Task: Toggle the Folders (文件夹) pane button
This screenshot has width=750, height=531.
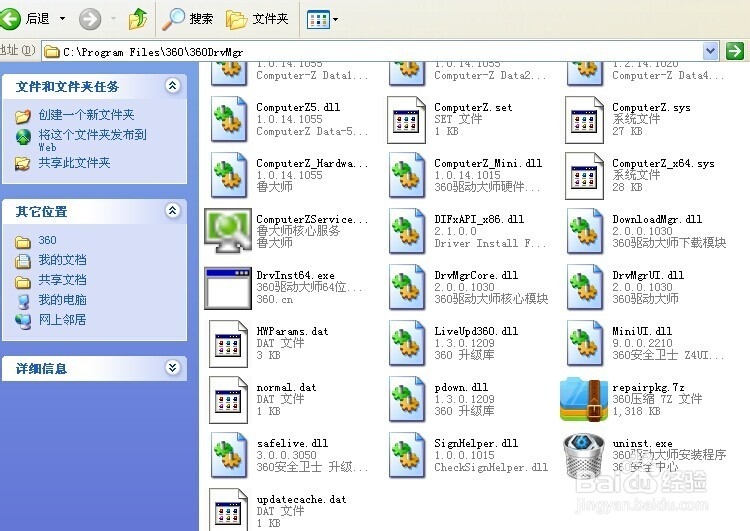Action: (x=257, y=19)
